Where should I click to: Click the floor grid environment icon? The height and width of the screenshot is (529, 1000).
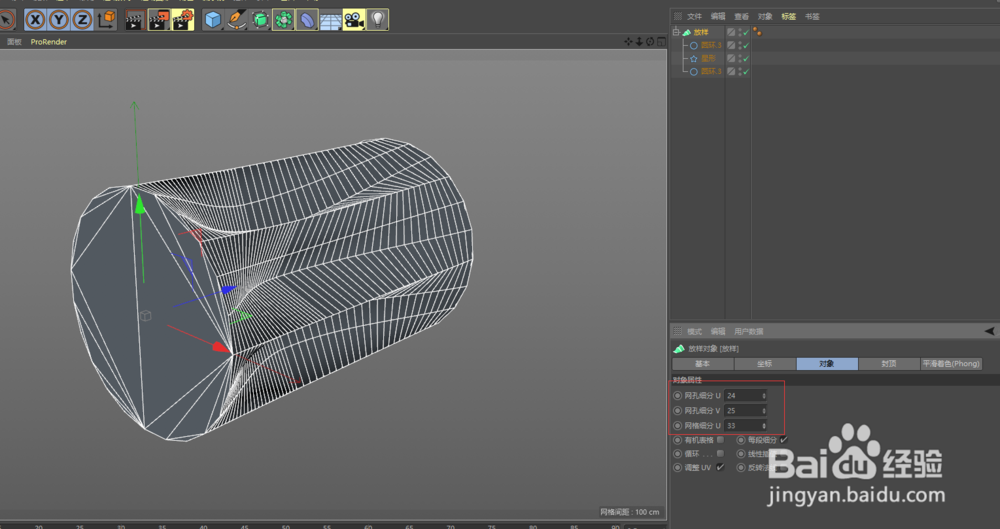coord(330,19)
